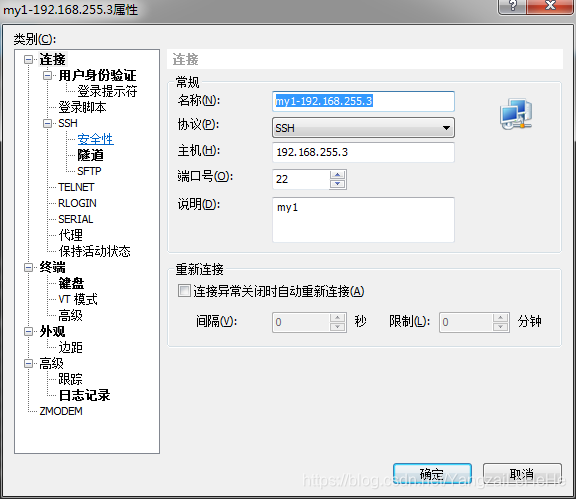Collapse the 终端 tree node
The image size is (576, 499).
pos(28,267)
